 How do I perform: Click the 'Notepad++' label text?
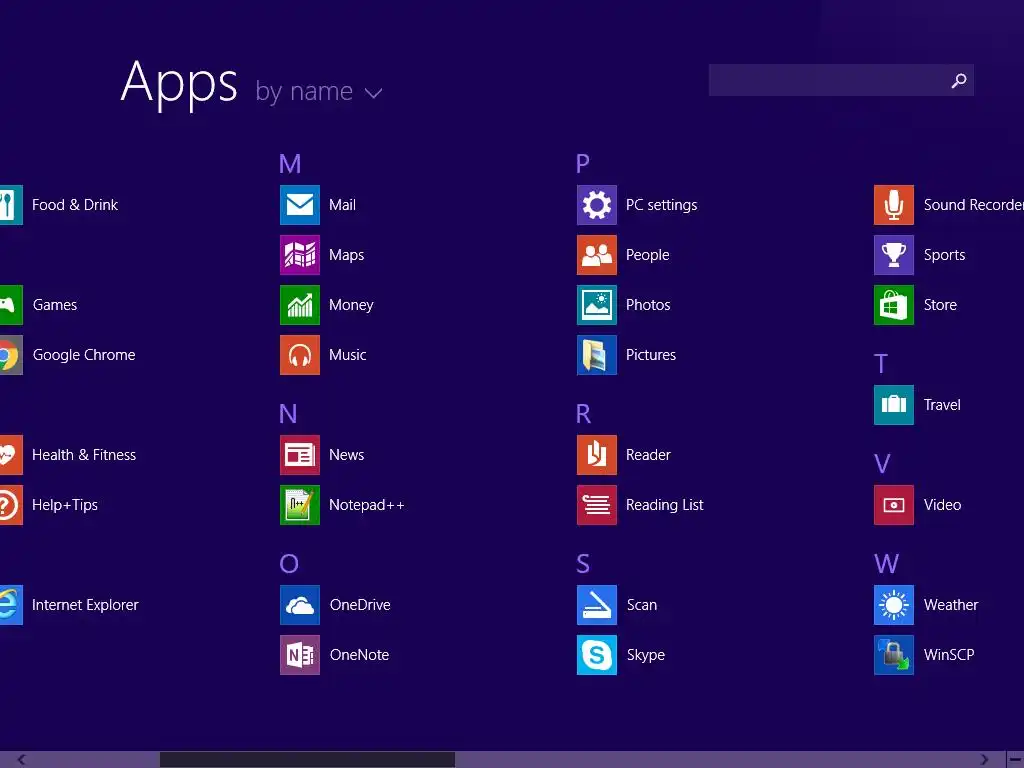pyautogui.click(x=366, y=505)
